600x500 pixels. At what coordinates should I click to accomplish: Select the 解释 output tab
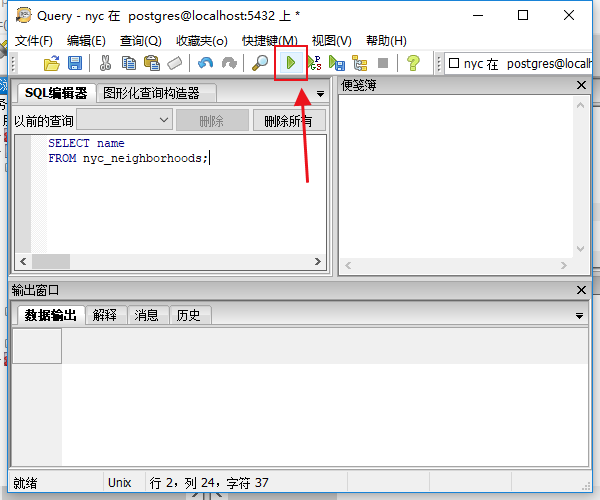click(105, 315)
